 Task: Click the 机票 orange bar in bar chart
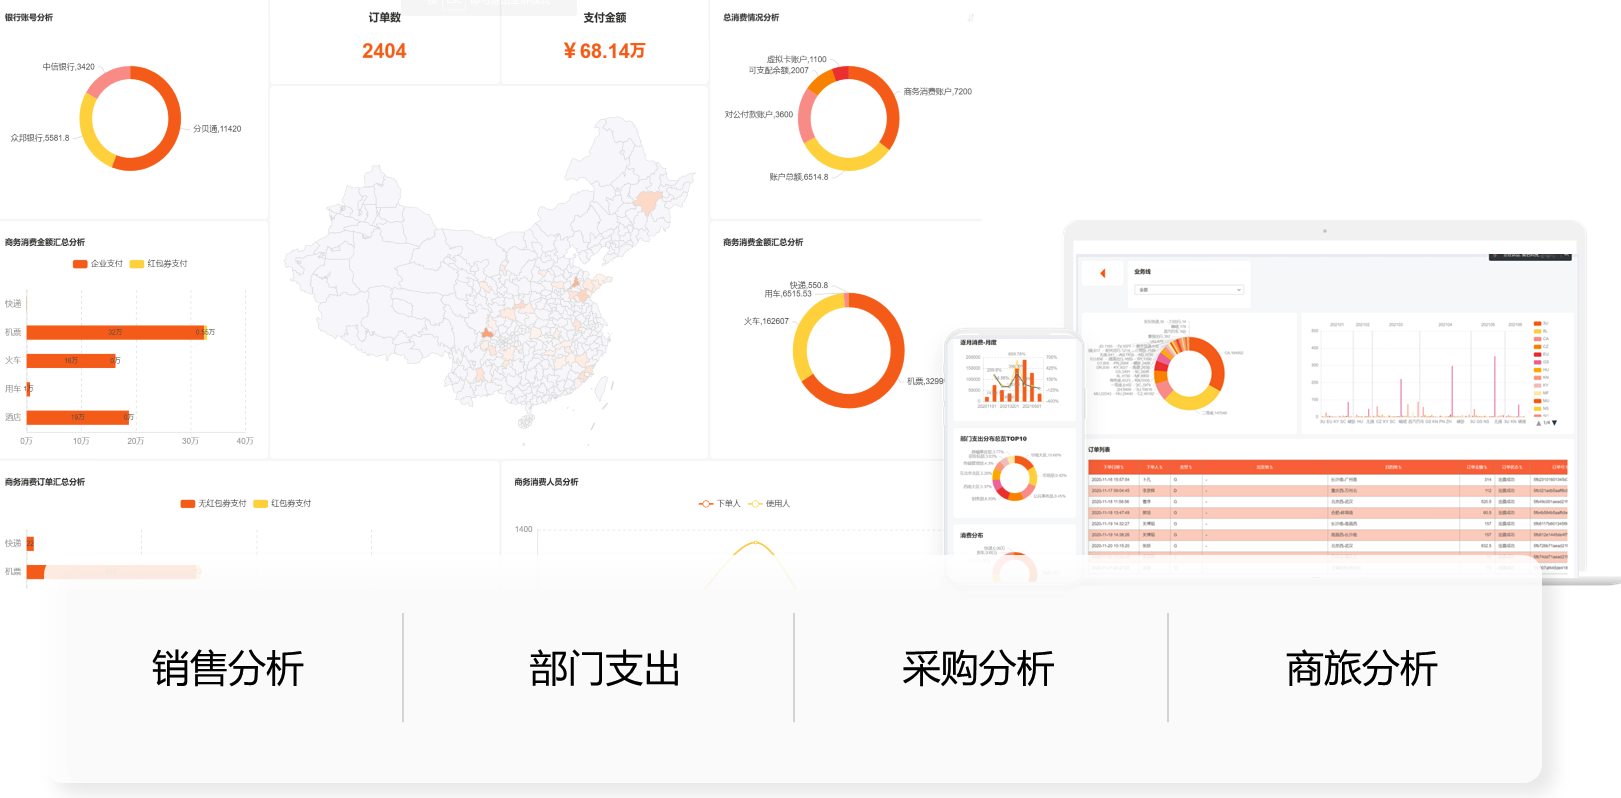tap(115, 332)
